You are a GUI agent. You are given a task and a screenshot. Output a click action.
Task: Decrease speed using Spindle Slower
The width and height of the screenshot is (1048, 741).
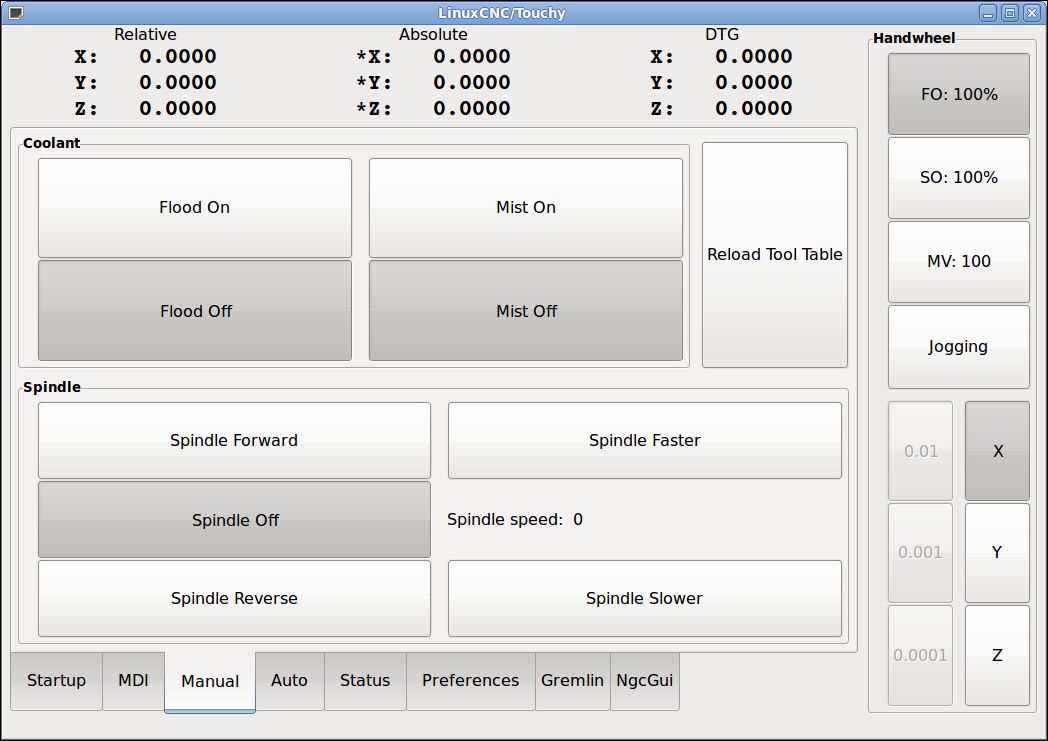pyautogui.click(x=644, y=599)
